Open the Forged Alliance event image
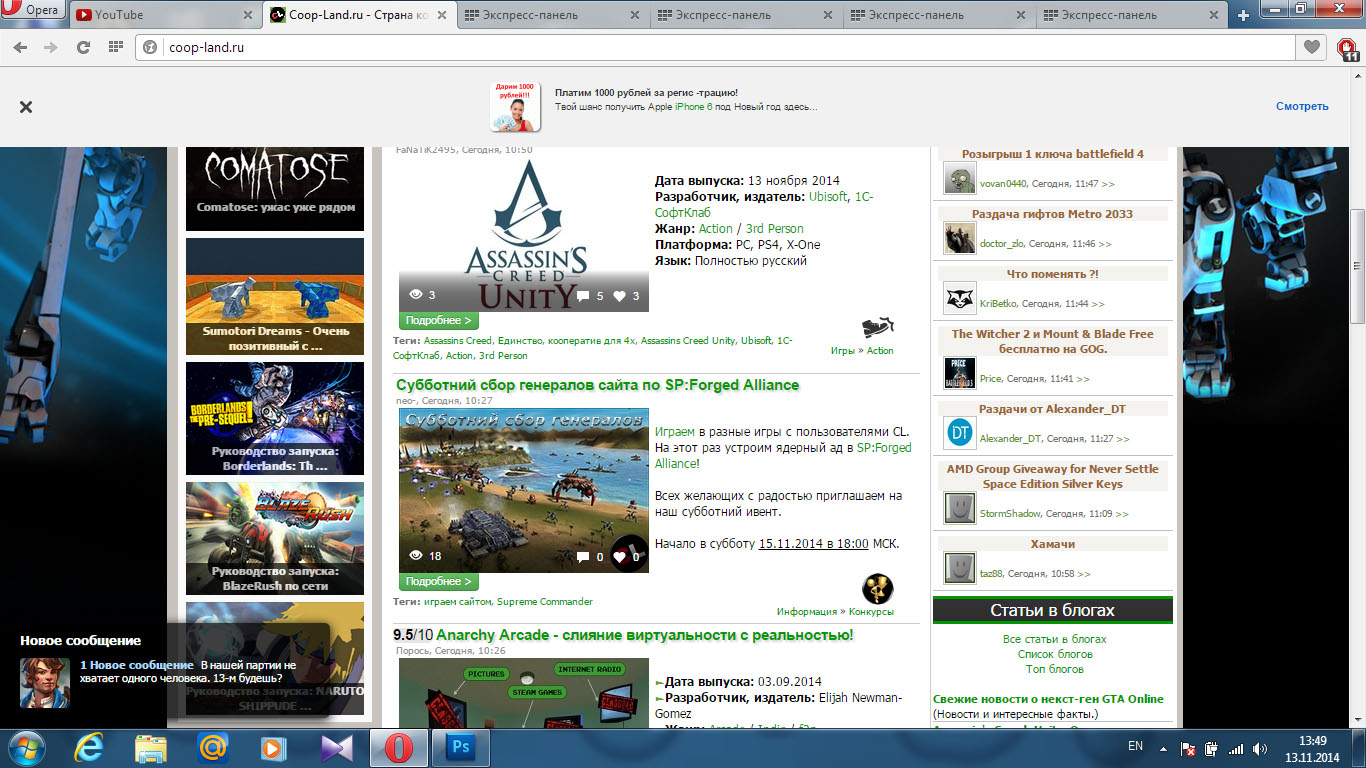Screen dimensions: 1366x768 tap(524, 490)
